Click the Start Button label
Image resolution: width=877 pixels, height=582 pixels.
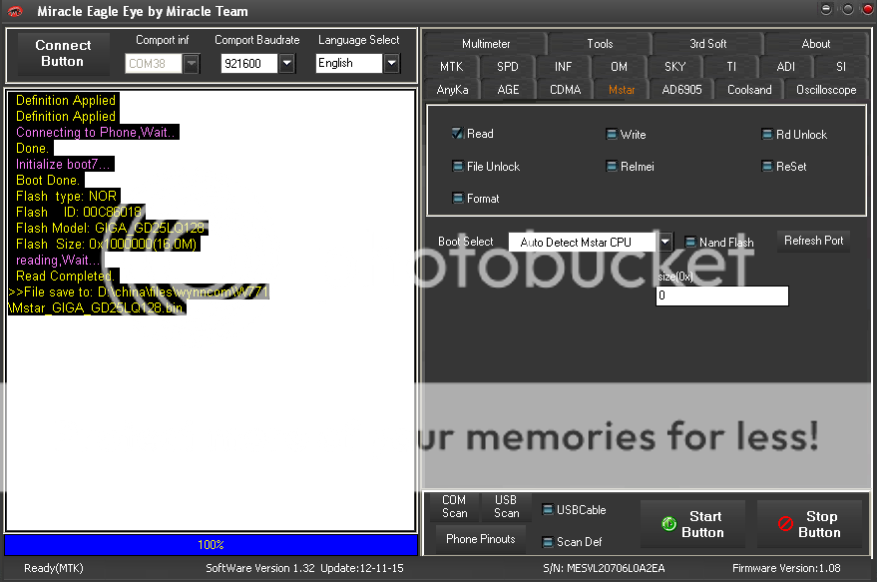703,524
